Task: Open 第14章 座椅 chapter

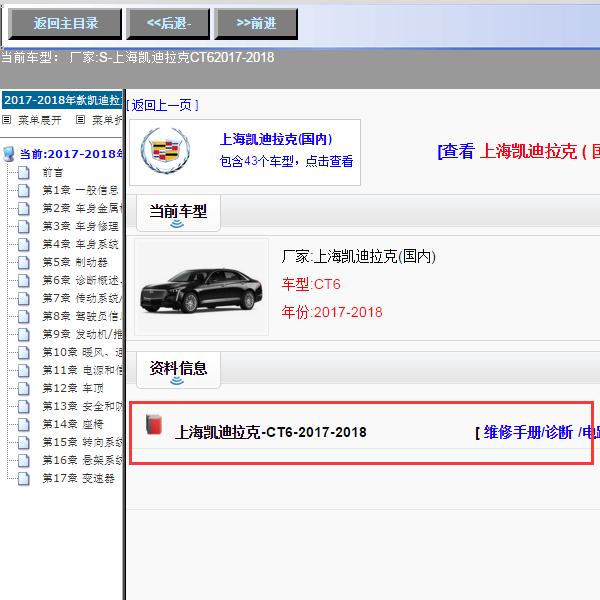Action: 73,424
